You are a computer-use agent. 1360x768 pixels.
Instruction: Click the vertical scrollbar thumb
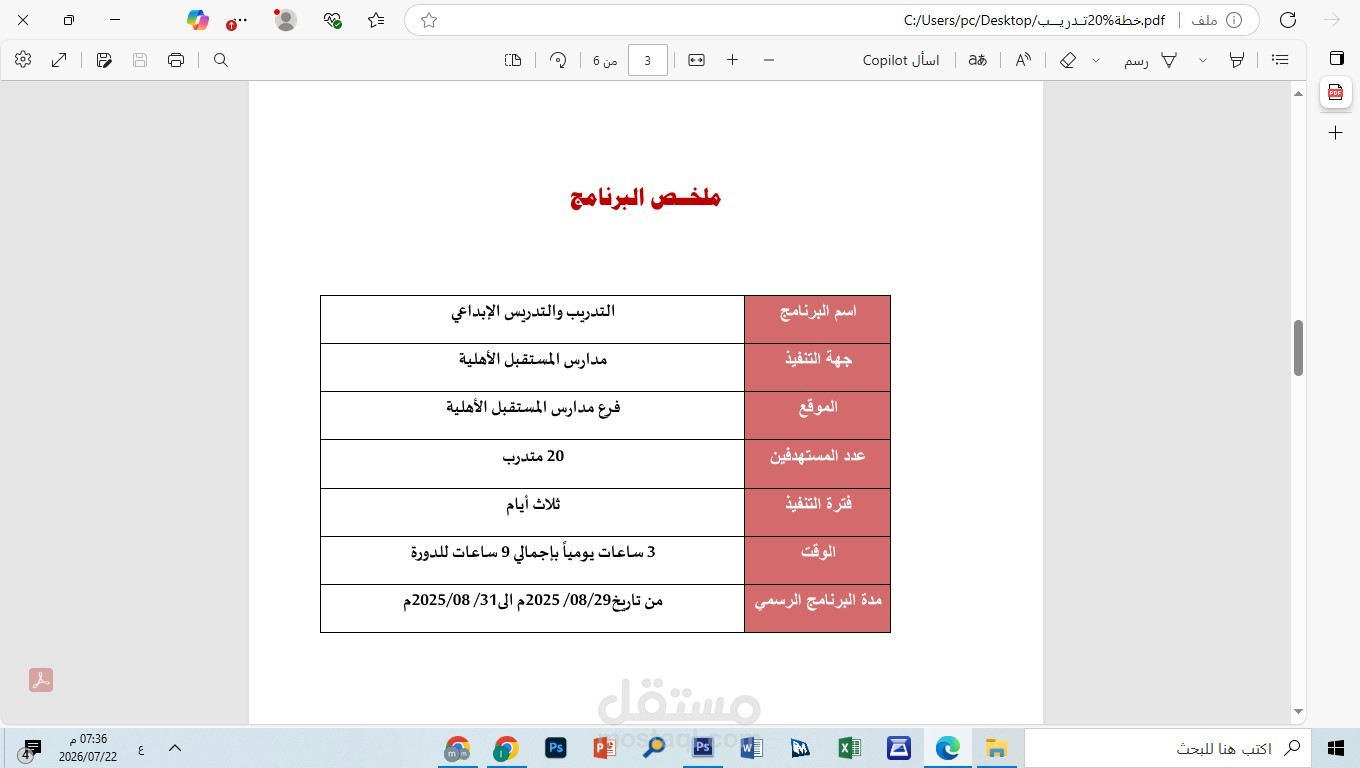(1298, 348)
